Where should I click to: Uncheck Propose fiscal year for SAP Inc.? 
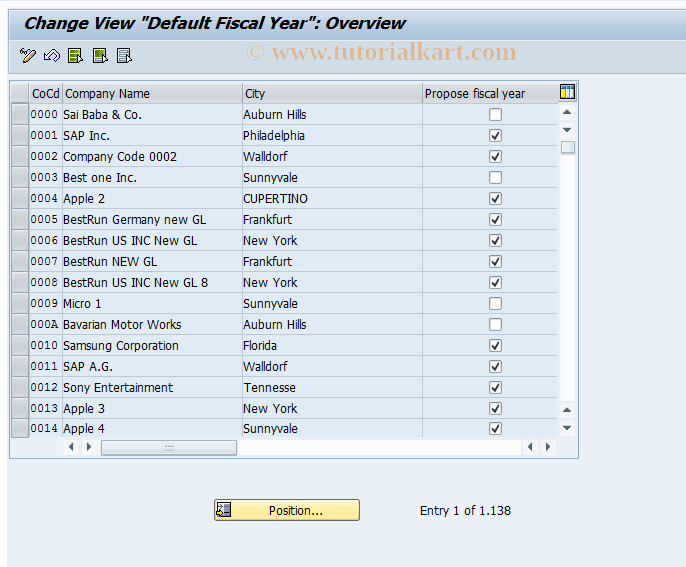495,136
